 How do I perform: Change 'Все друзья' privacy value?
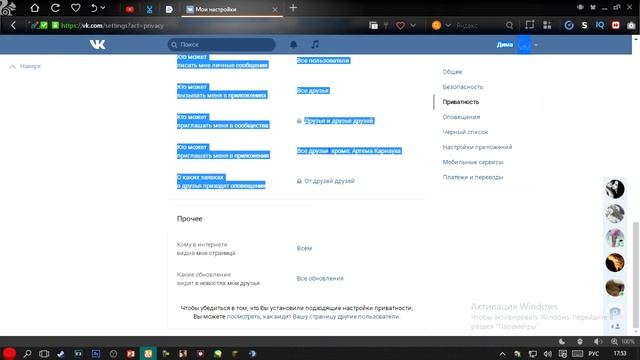point(313,91)
